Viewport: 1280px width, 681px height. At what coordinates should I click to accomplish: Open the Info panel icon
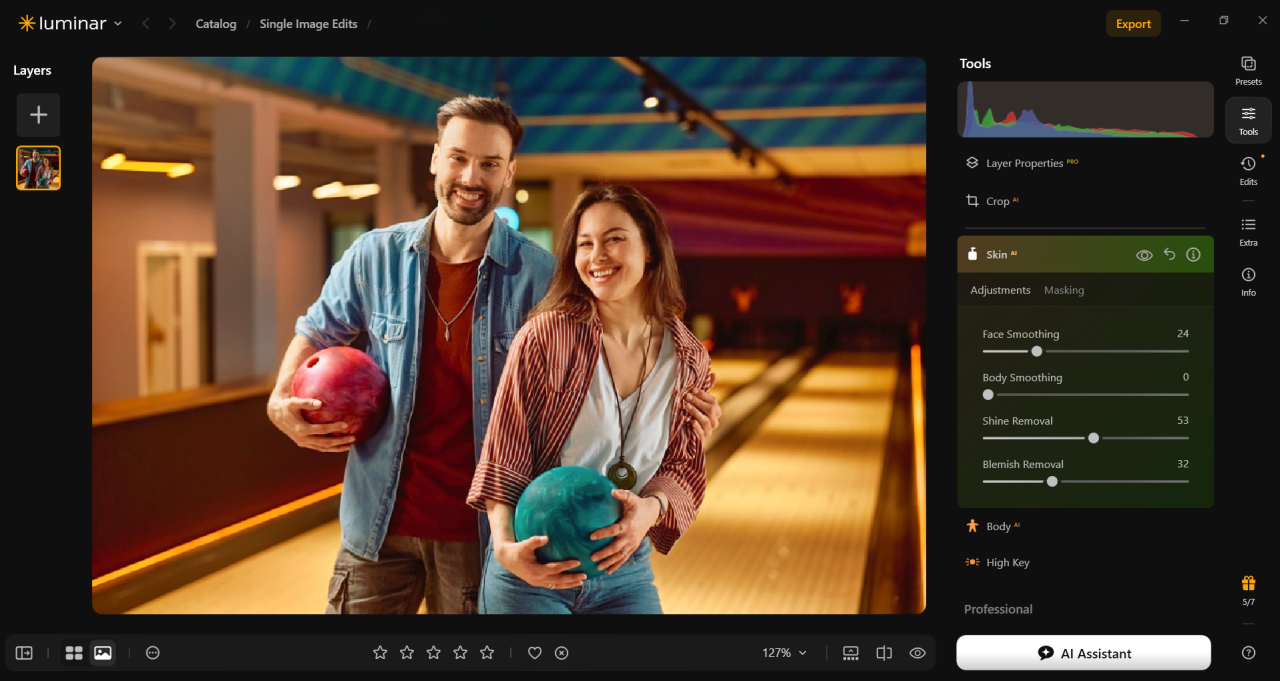[1248, 281]
